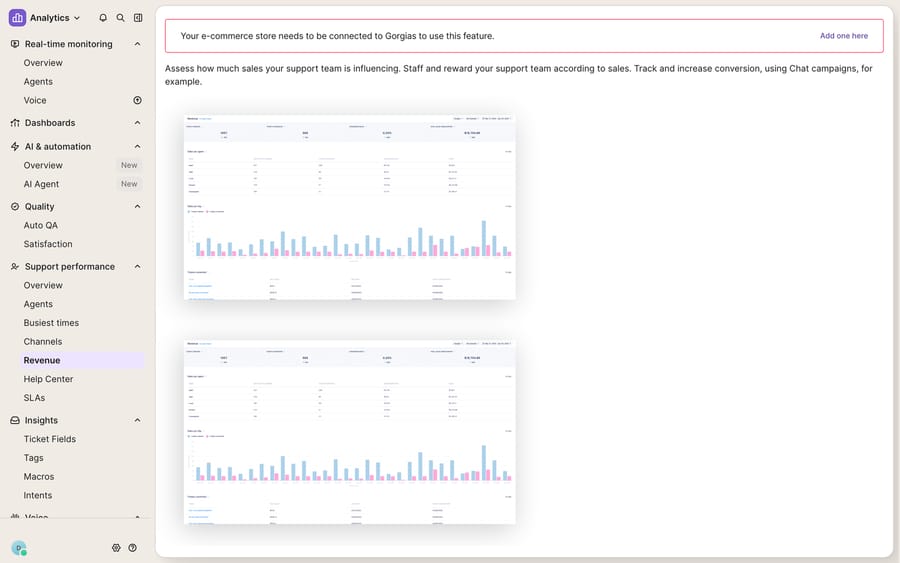Open the Macros insights page

39,477
